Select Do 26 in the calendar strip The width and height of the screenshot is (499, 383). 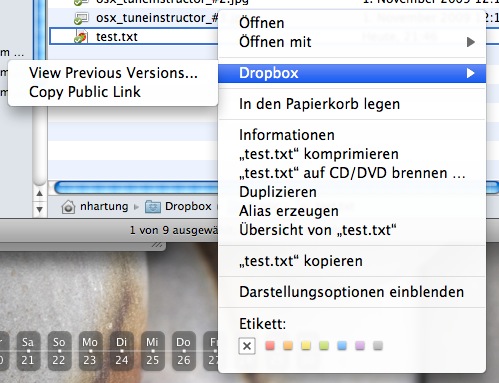pyautogui.click(x=184, y=351)
